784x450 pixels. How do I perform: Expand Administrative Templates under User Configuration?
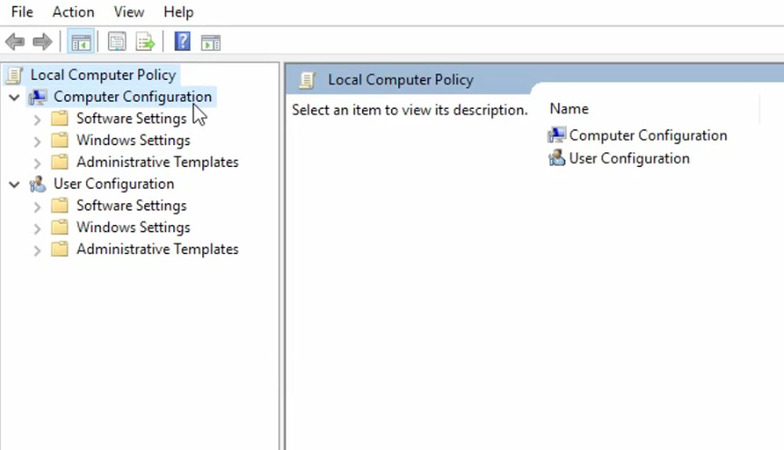point(37,250)
